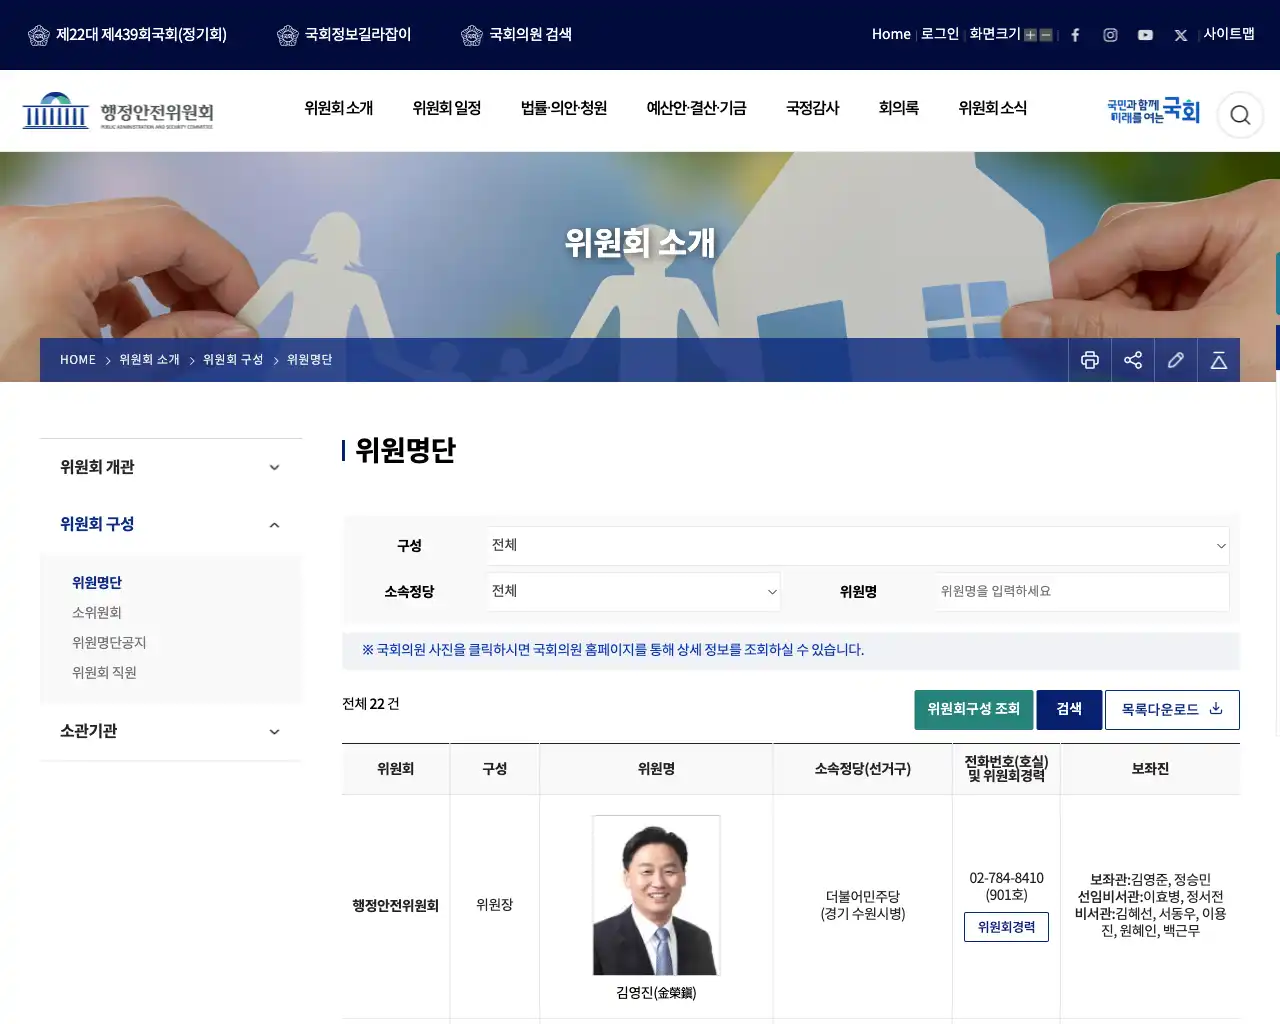Image resolution: width=1280 pixels, height=1024 pixels.
Task: Open 위원회 소개 main menu
Action: click(x=339, y=108)
